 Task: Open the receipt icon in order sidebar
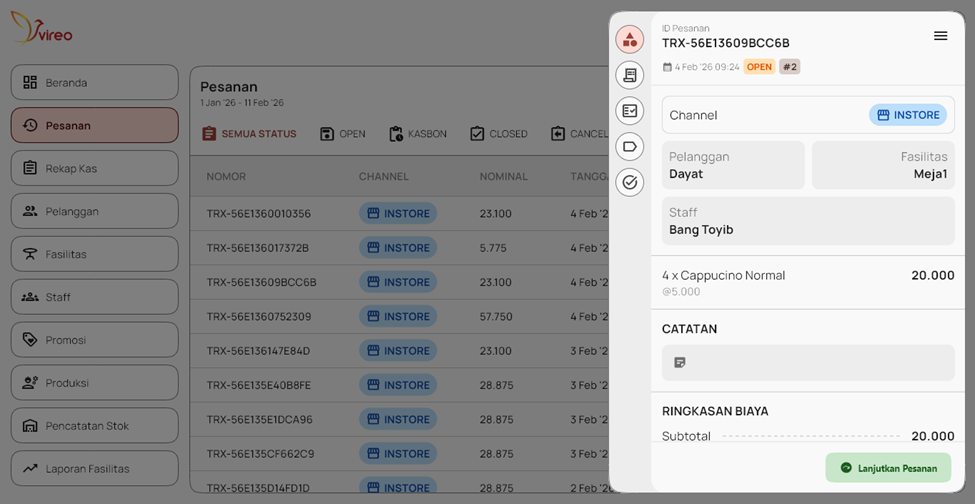(x=629, y=75)
